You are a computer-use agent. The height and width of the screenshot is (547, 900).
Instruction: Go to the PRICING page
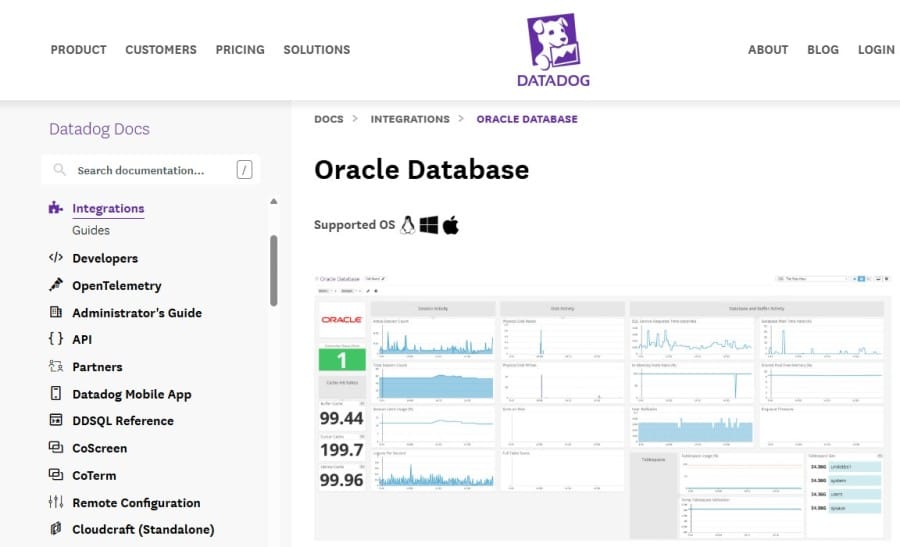click(240, 49)
